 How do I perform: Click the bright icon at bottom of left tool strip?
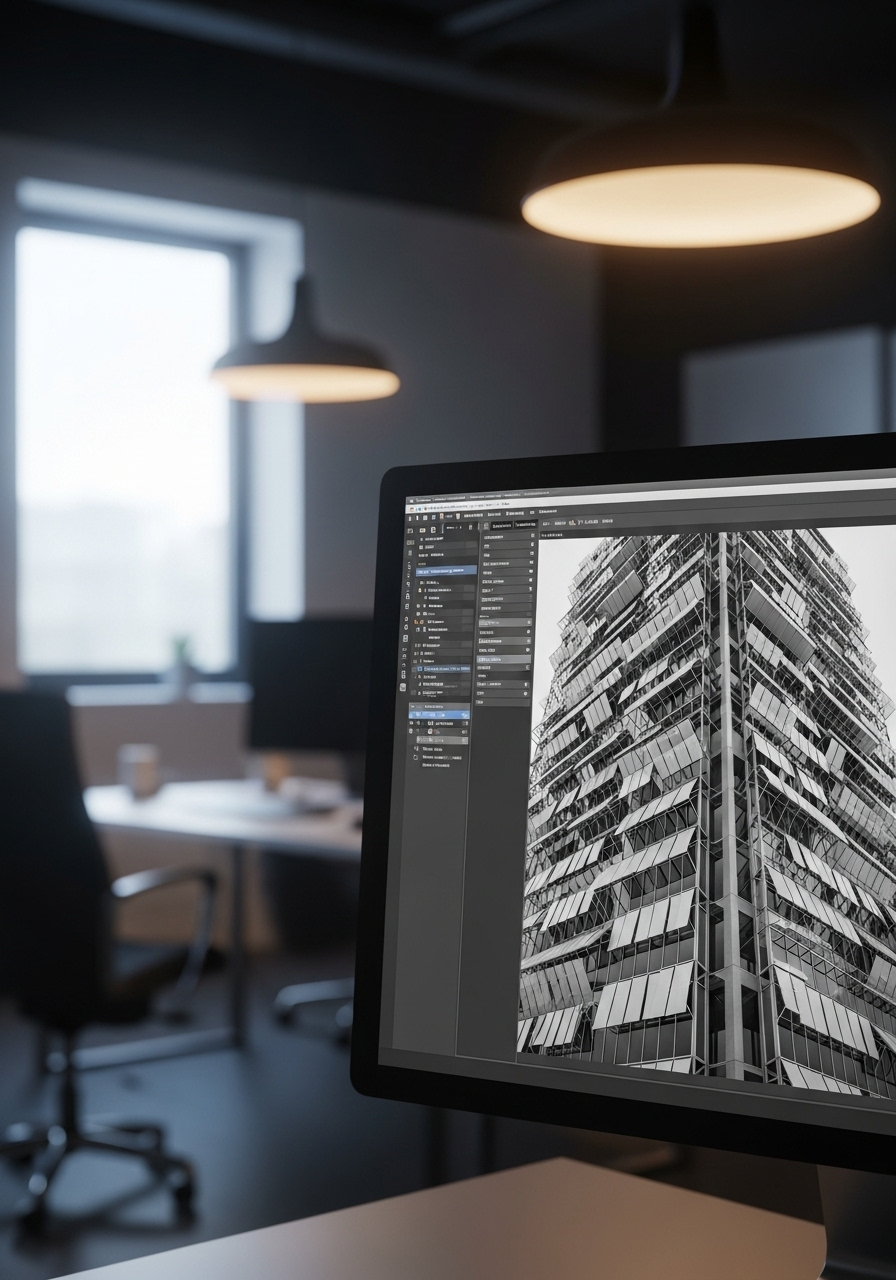403,688
